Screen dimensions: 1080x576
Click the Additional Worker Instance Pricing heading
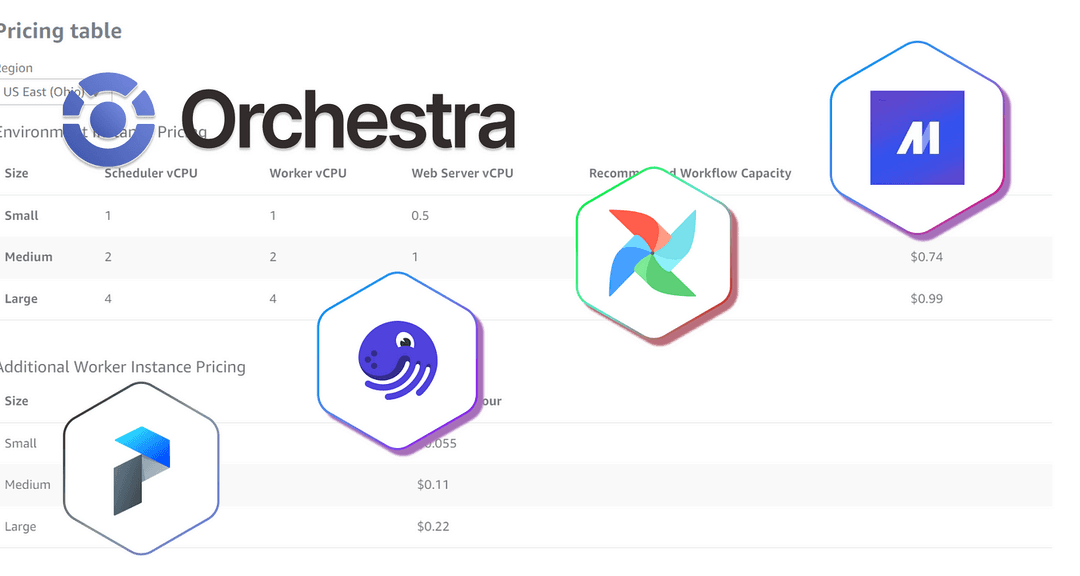click(x=122, y=367)
